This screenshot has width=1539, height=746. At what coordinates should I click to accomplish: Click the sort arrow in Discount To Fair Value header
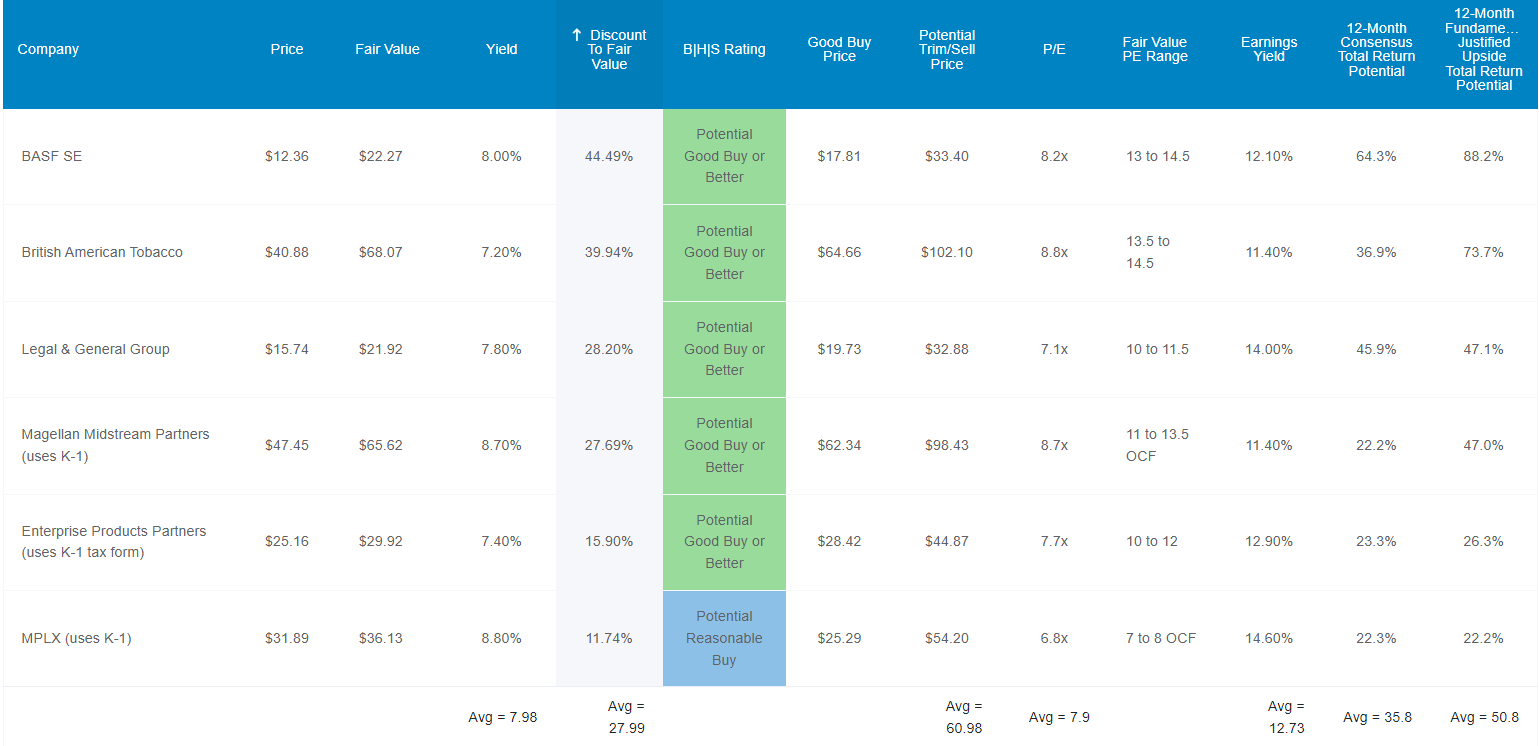click(577, 35)
